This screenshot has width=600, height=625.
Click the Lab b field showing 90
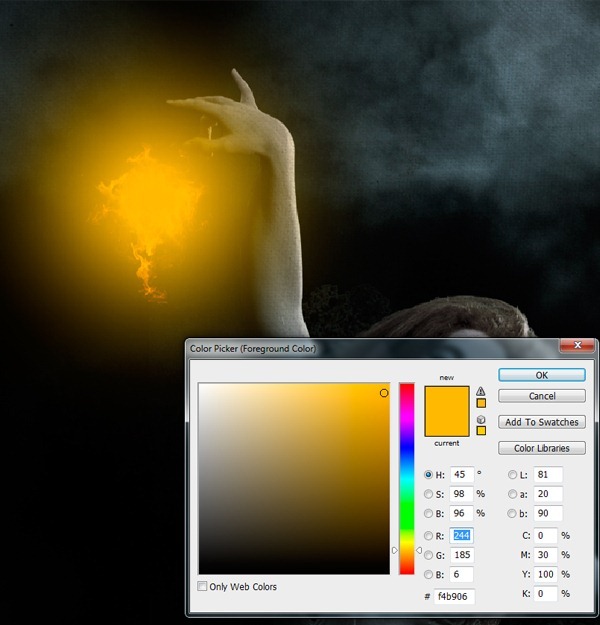[x=548, y=513]
